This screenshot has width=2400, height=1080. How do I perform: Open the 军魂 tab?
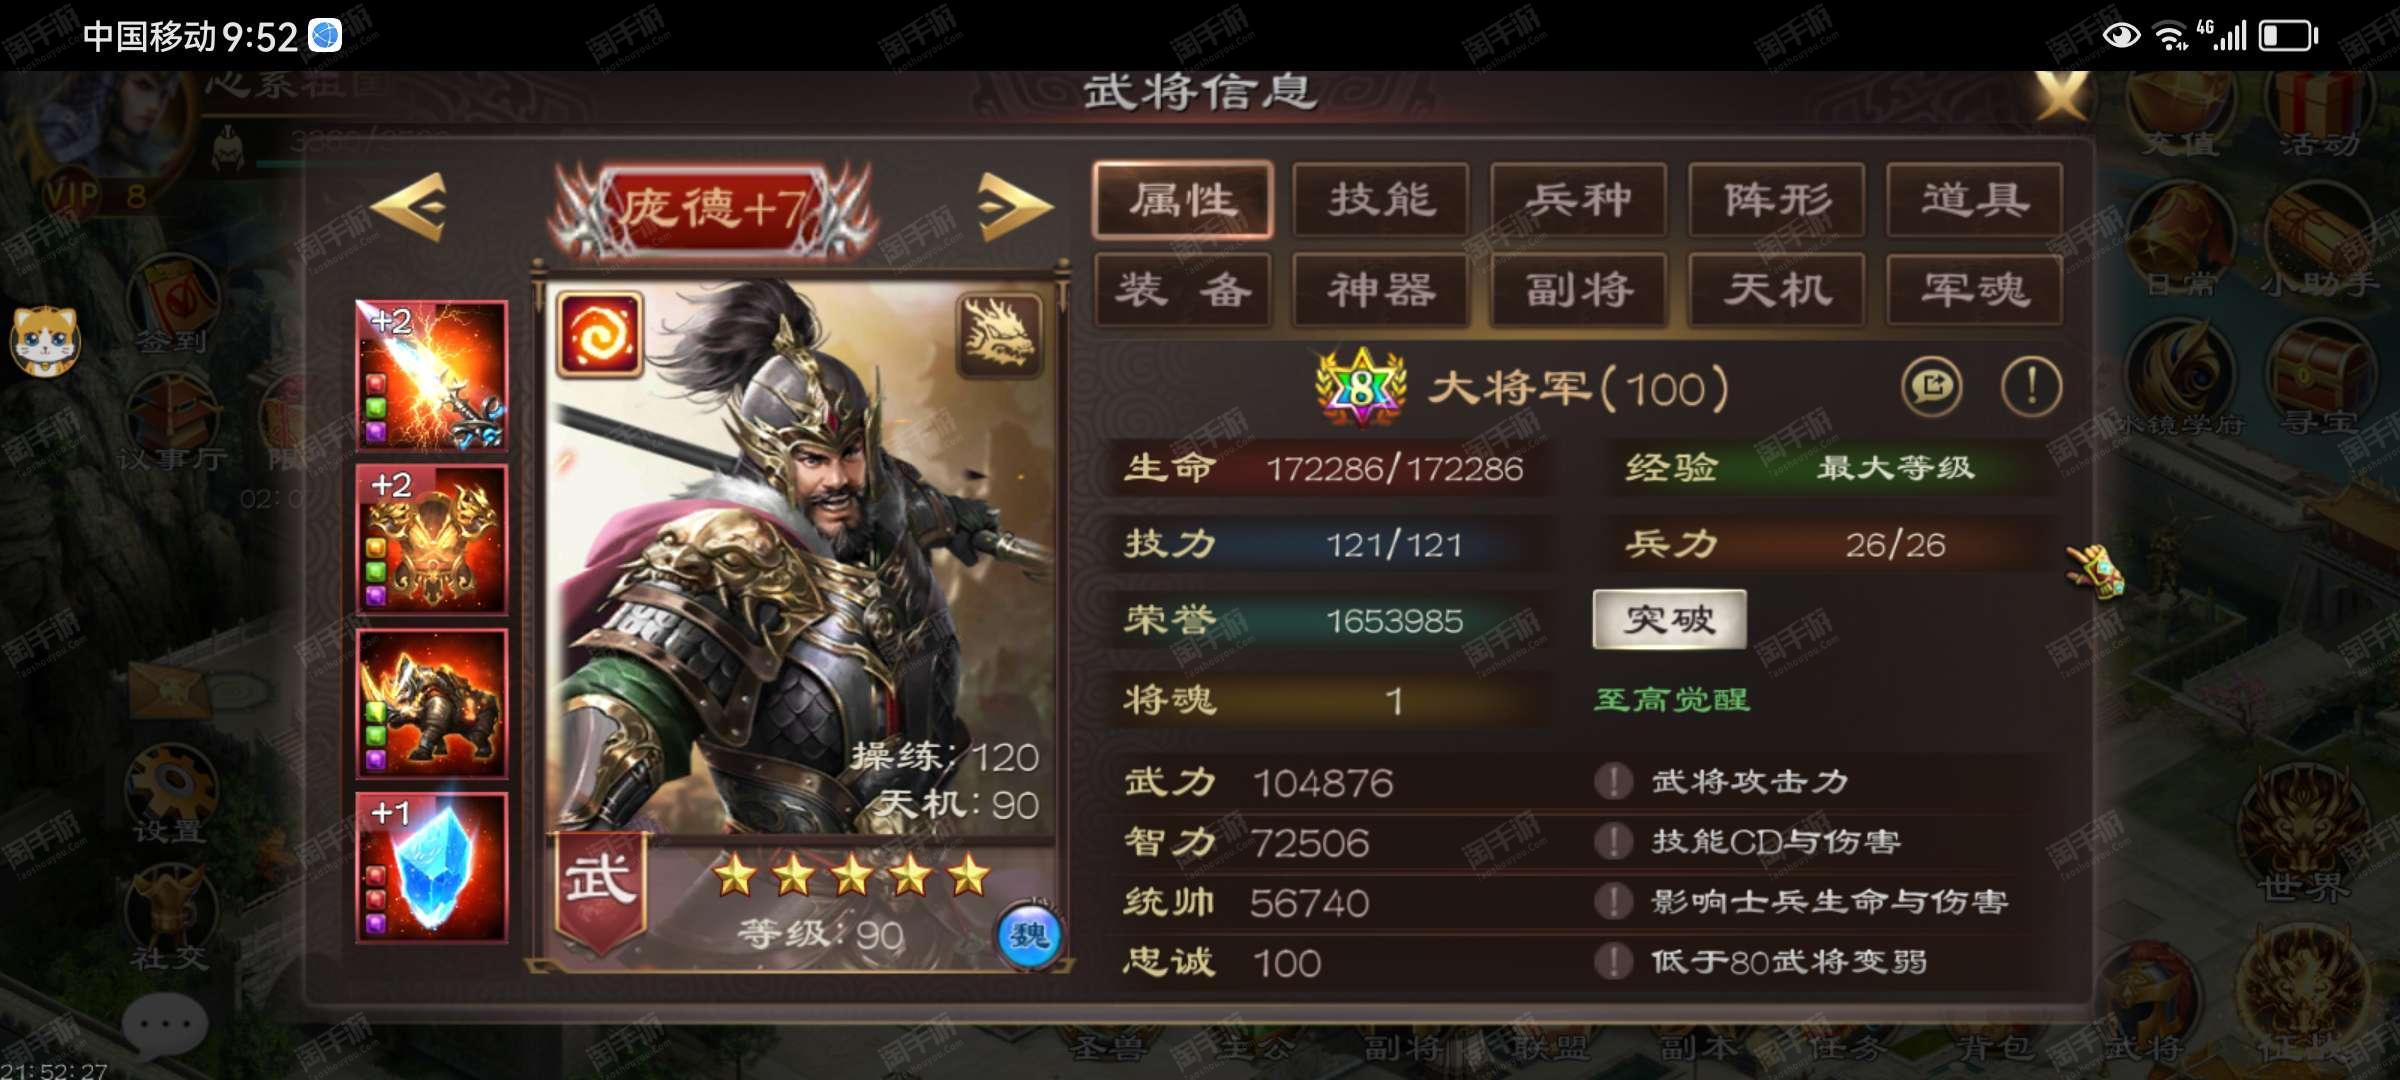tap(1975, 290)
